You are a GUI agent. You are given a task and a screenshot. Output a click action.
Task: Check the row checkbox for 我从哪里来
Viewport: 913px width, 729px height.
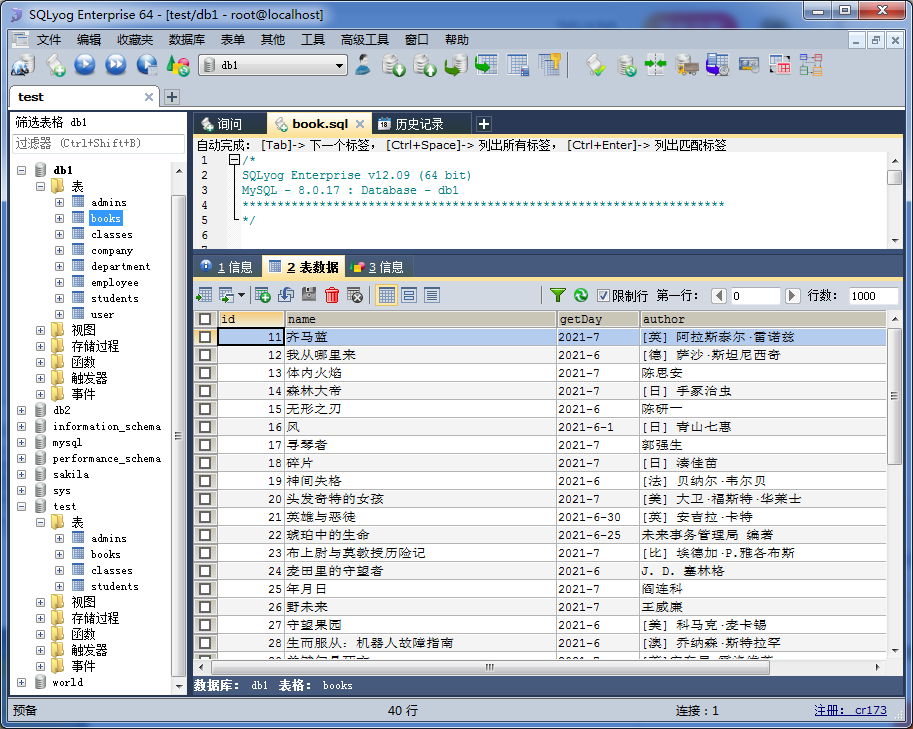coord(205,355)
